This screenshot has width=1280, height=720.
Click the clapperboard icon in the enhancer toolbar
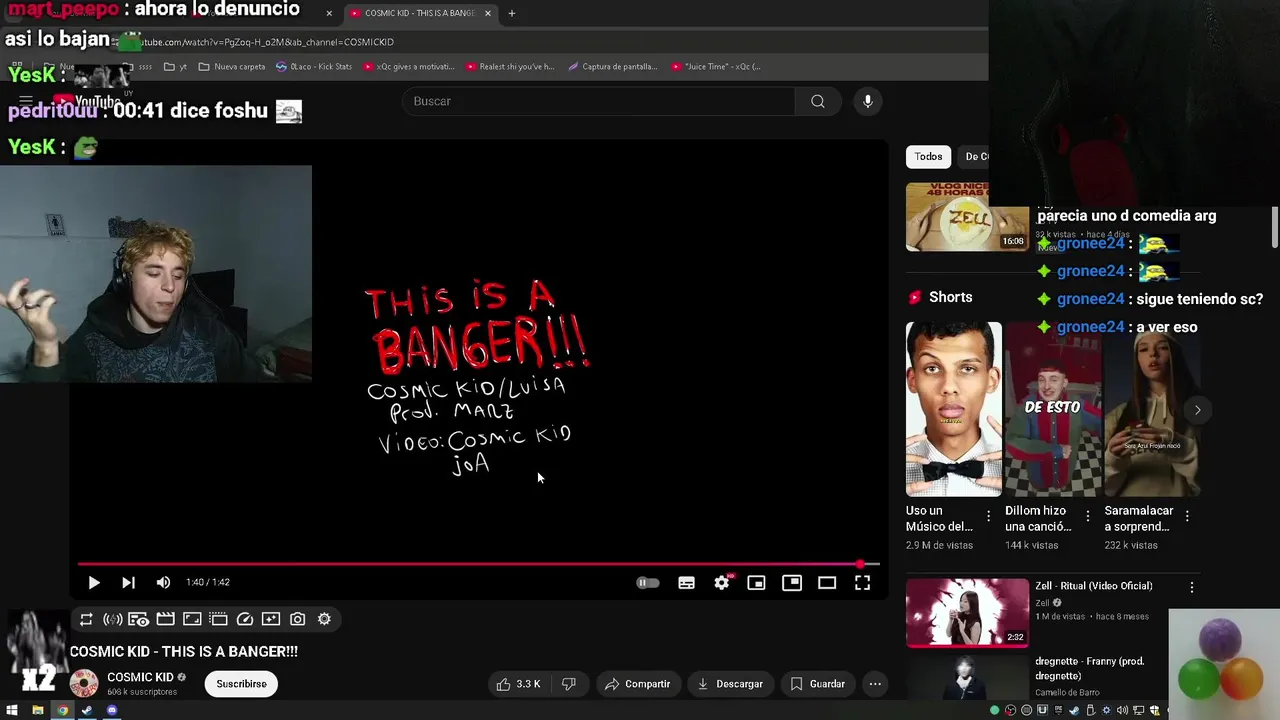(166, 619)
